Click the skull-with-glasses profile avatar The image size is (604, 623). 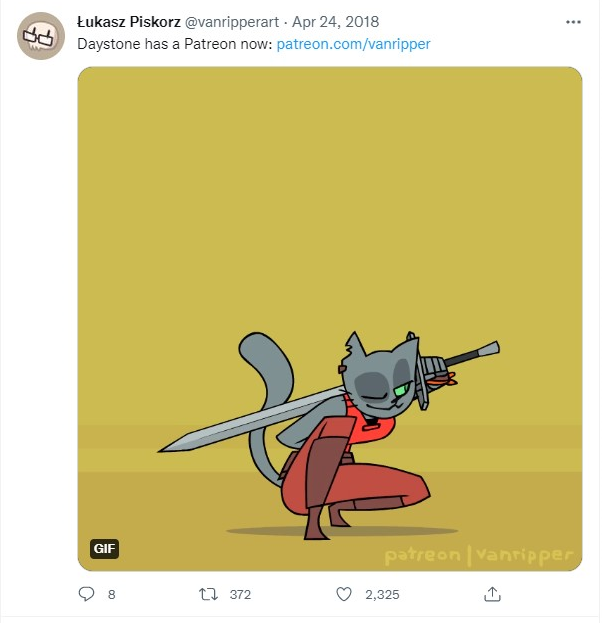click(41, 36)
